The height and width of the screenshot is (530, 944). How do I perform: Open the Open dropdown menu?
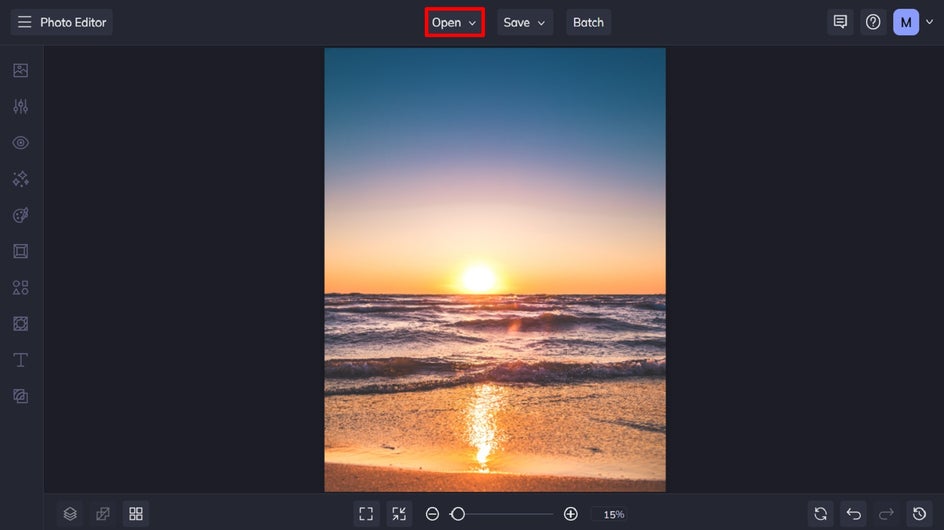455,22
